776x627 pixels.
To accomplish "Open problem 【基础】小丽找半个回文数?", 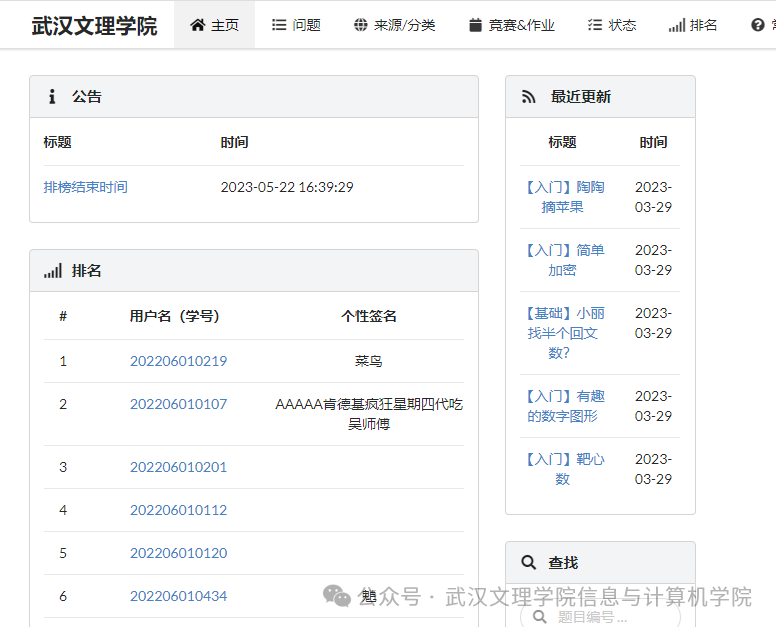I will pyautogui.click(x=563, y=333).
